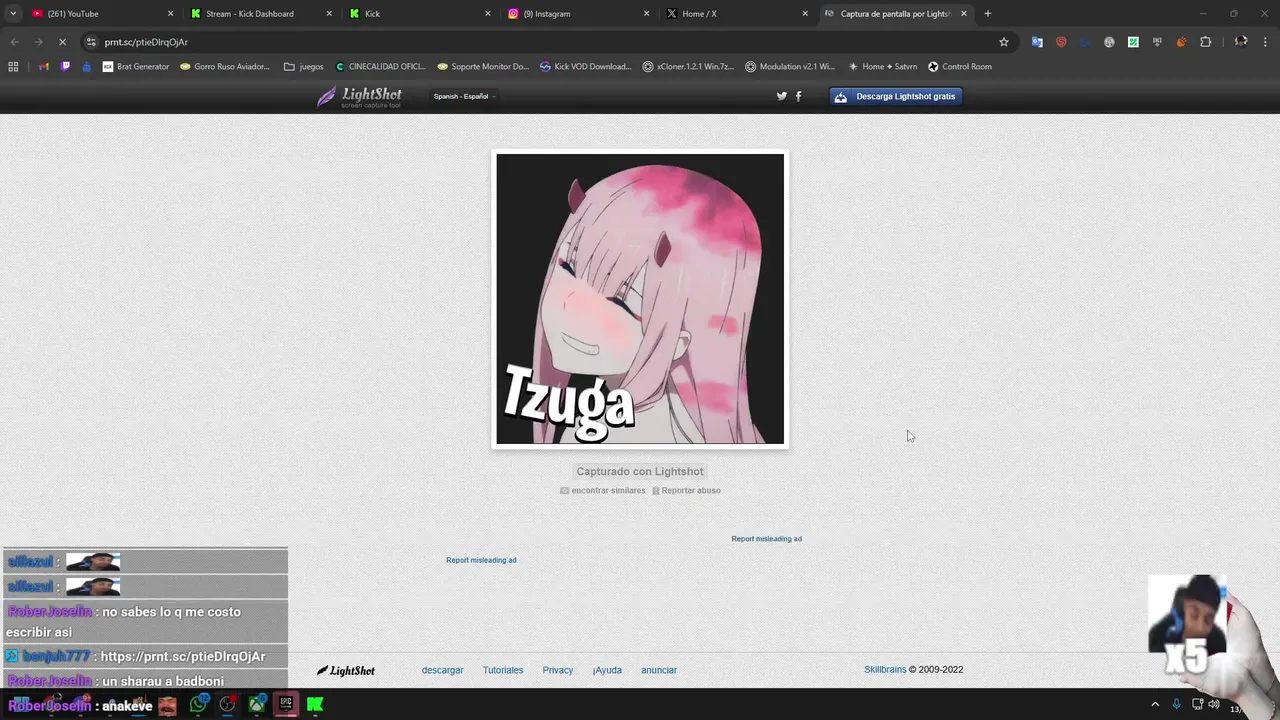Click the Skillbrains footer link

tap(885, 670)
